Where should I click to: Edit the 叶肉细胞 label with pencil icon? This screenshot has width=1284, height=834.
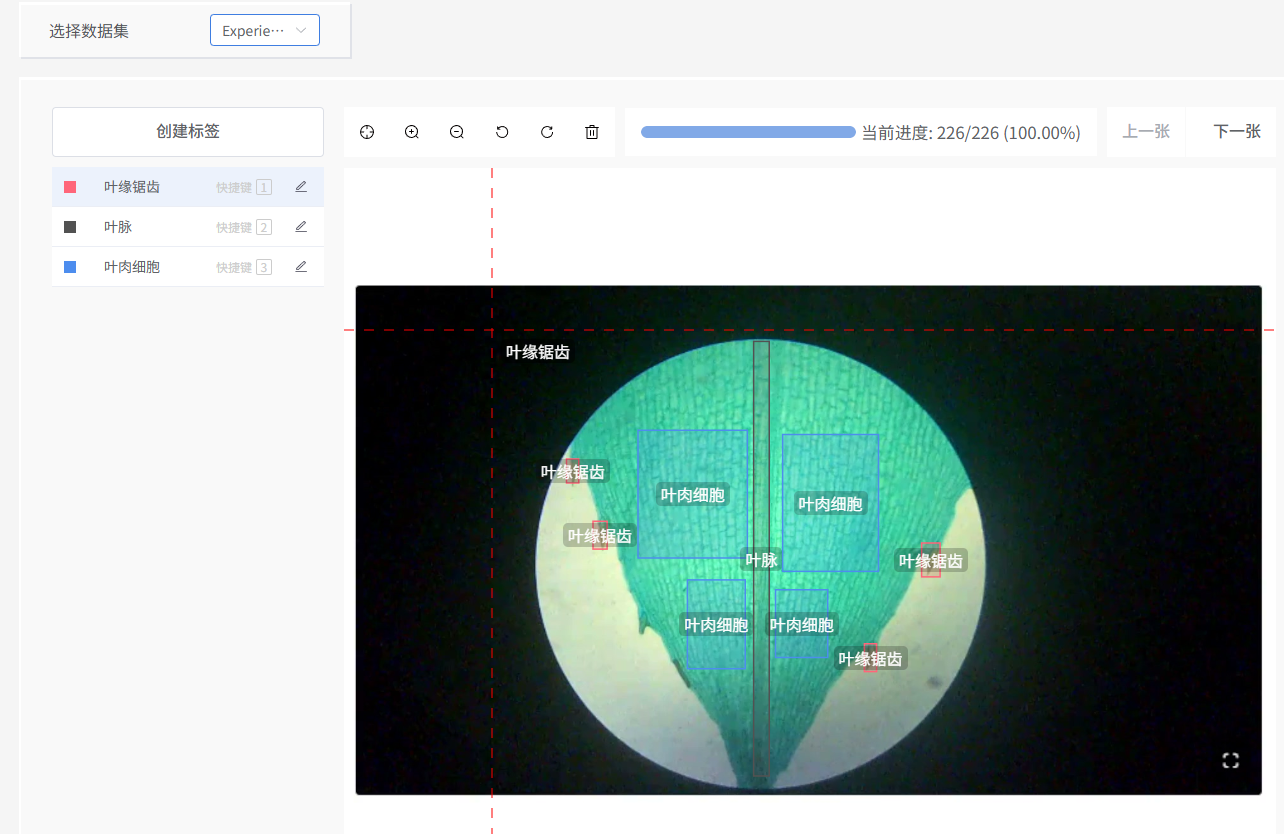click(x=301, y=267)
